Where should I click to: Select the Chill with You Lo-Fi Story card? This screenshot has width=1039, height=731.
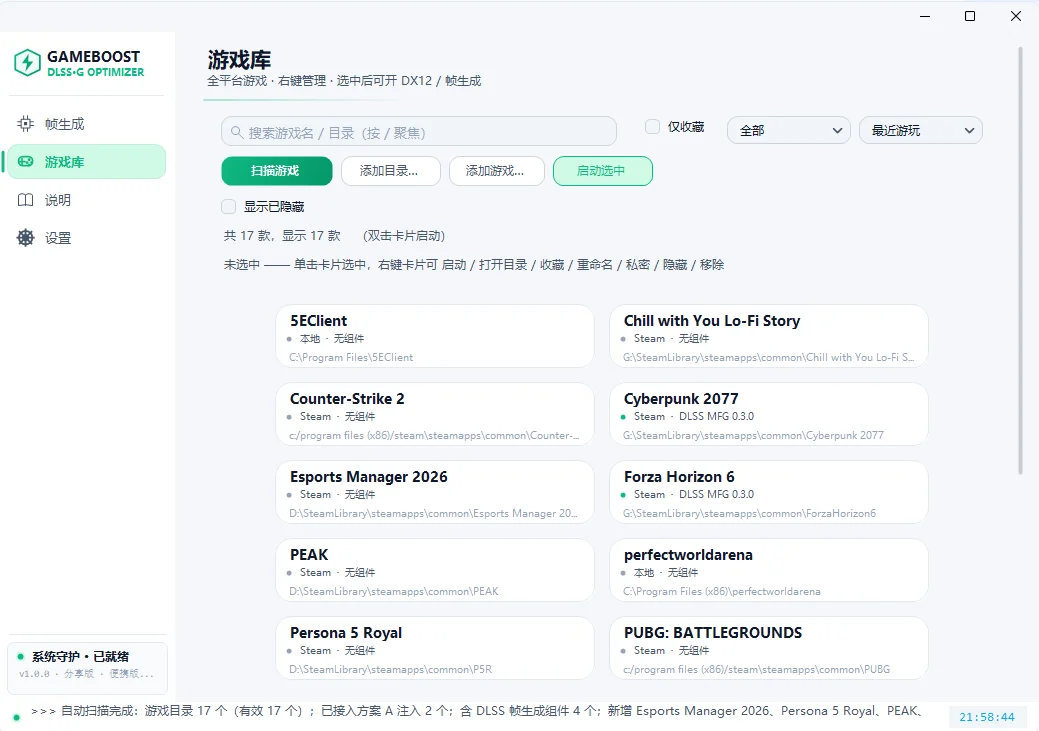769,336
